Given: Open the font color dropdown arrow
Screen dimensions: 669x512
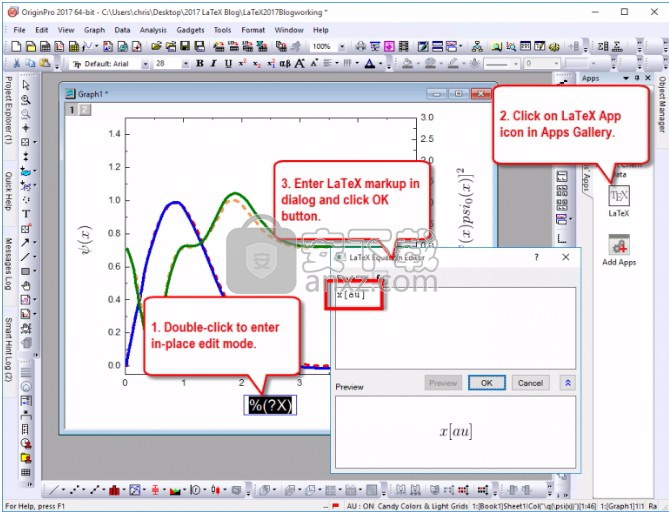Looking at the screenshot, I should (381, 64).
